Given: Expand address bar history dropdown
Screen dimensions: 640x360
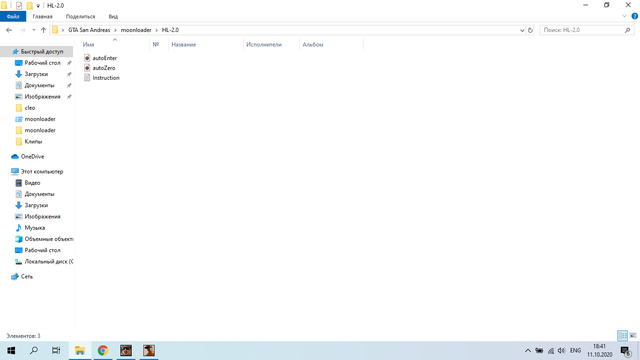Looking at the screenshot, I should point(522,30).
